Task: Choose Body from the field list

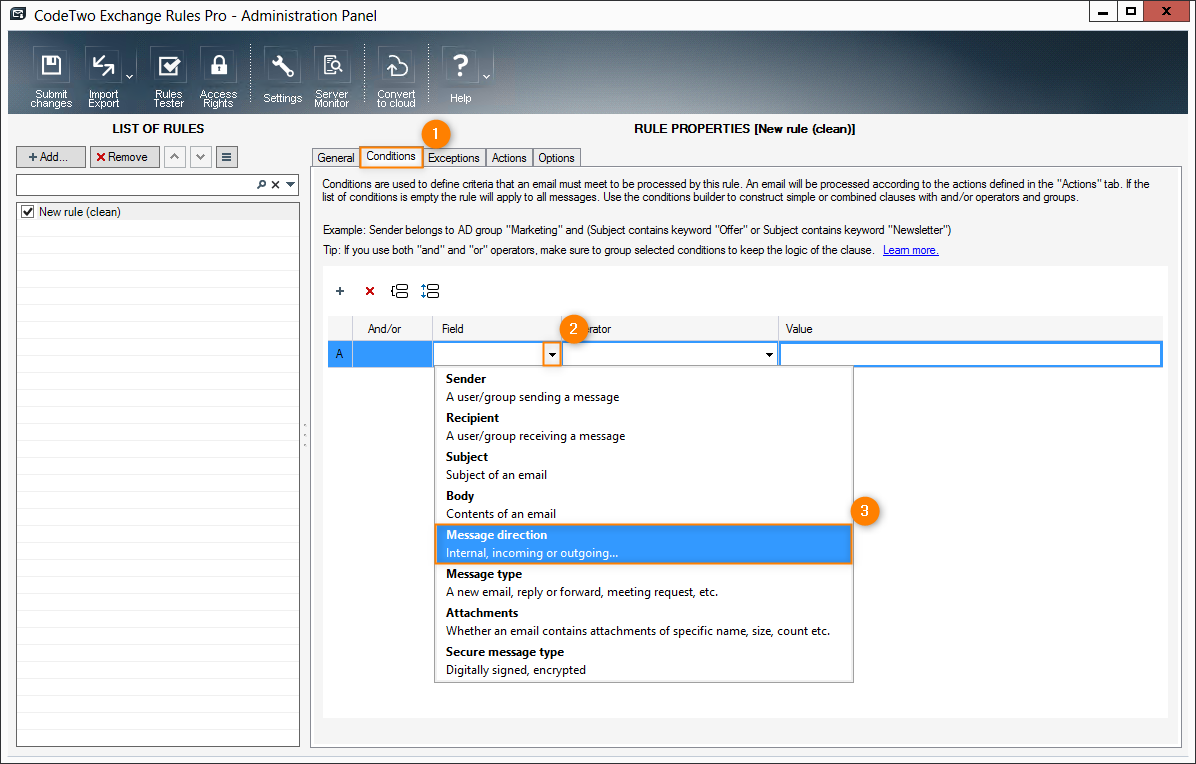Action: pyautogui.click(x=643, y=505)
